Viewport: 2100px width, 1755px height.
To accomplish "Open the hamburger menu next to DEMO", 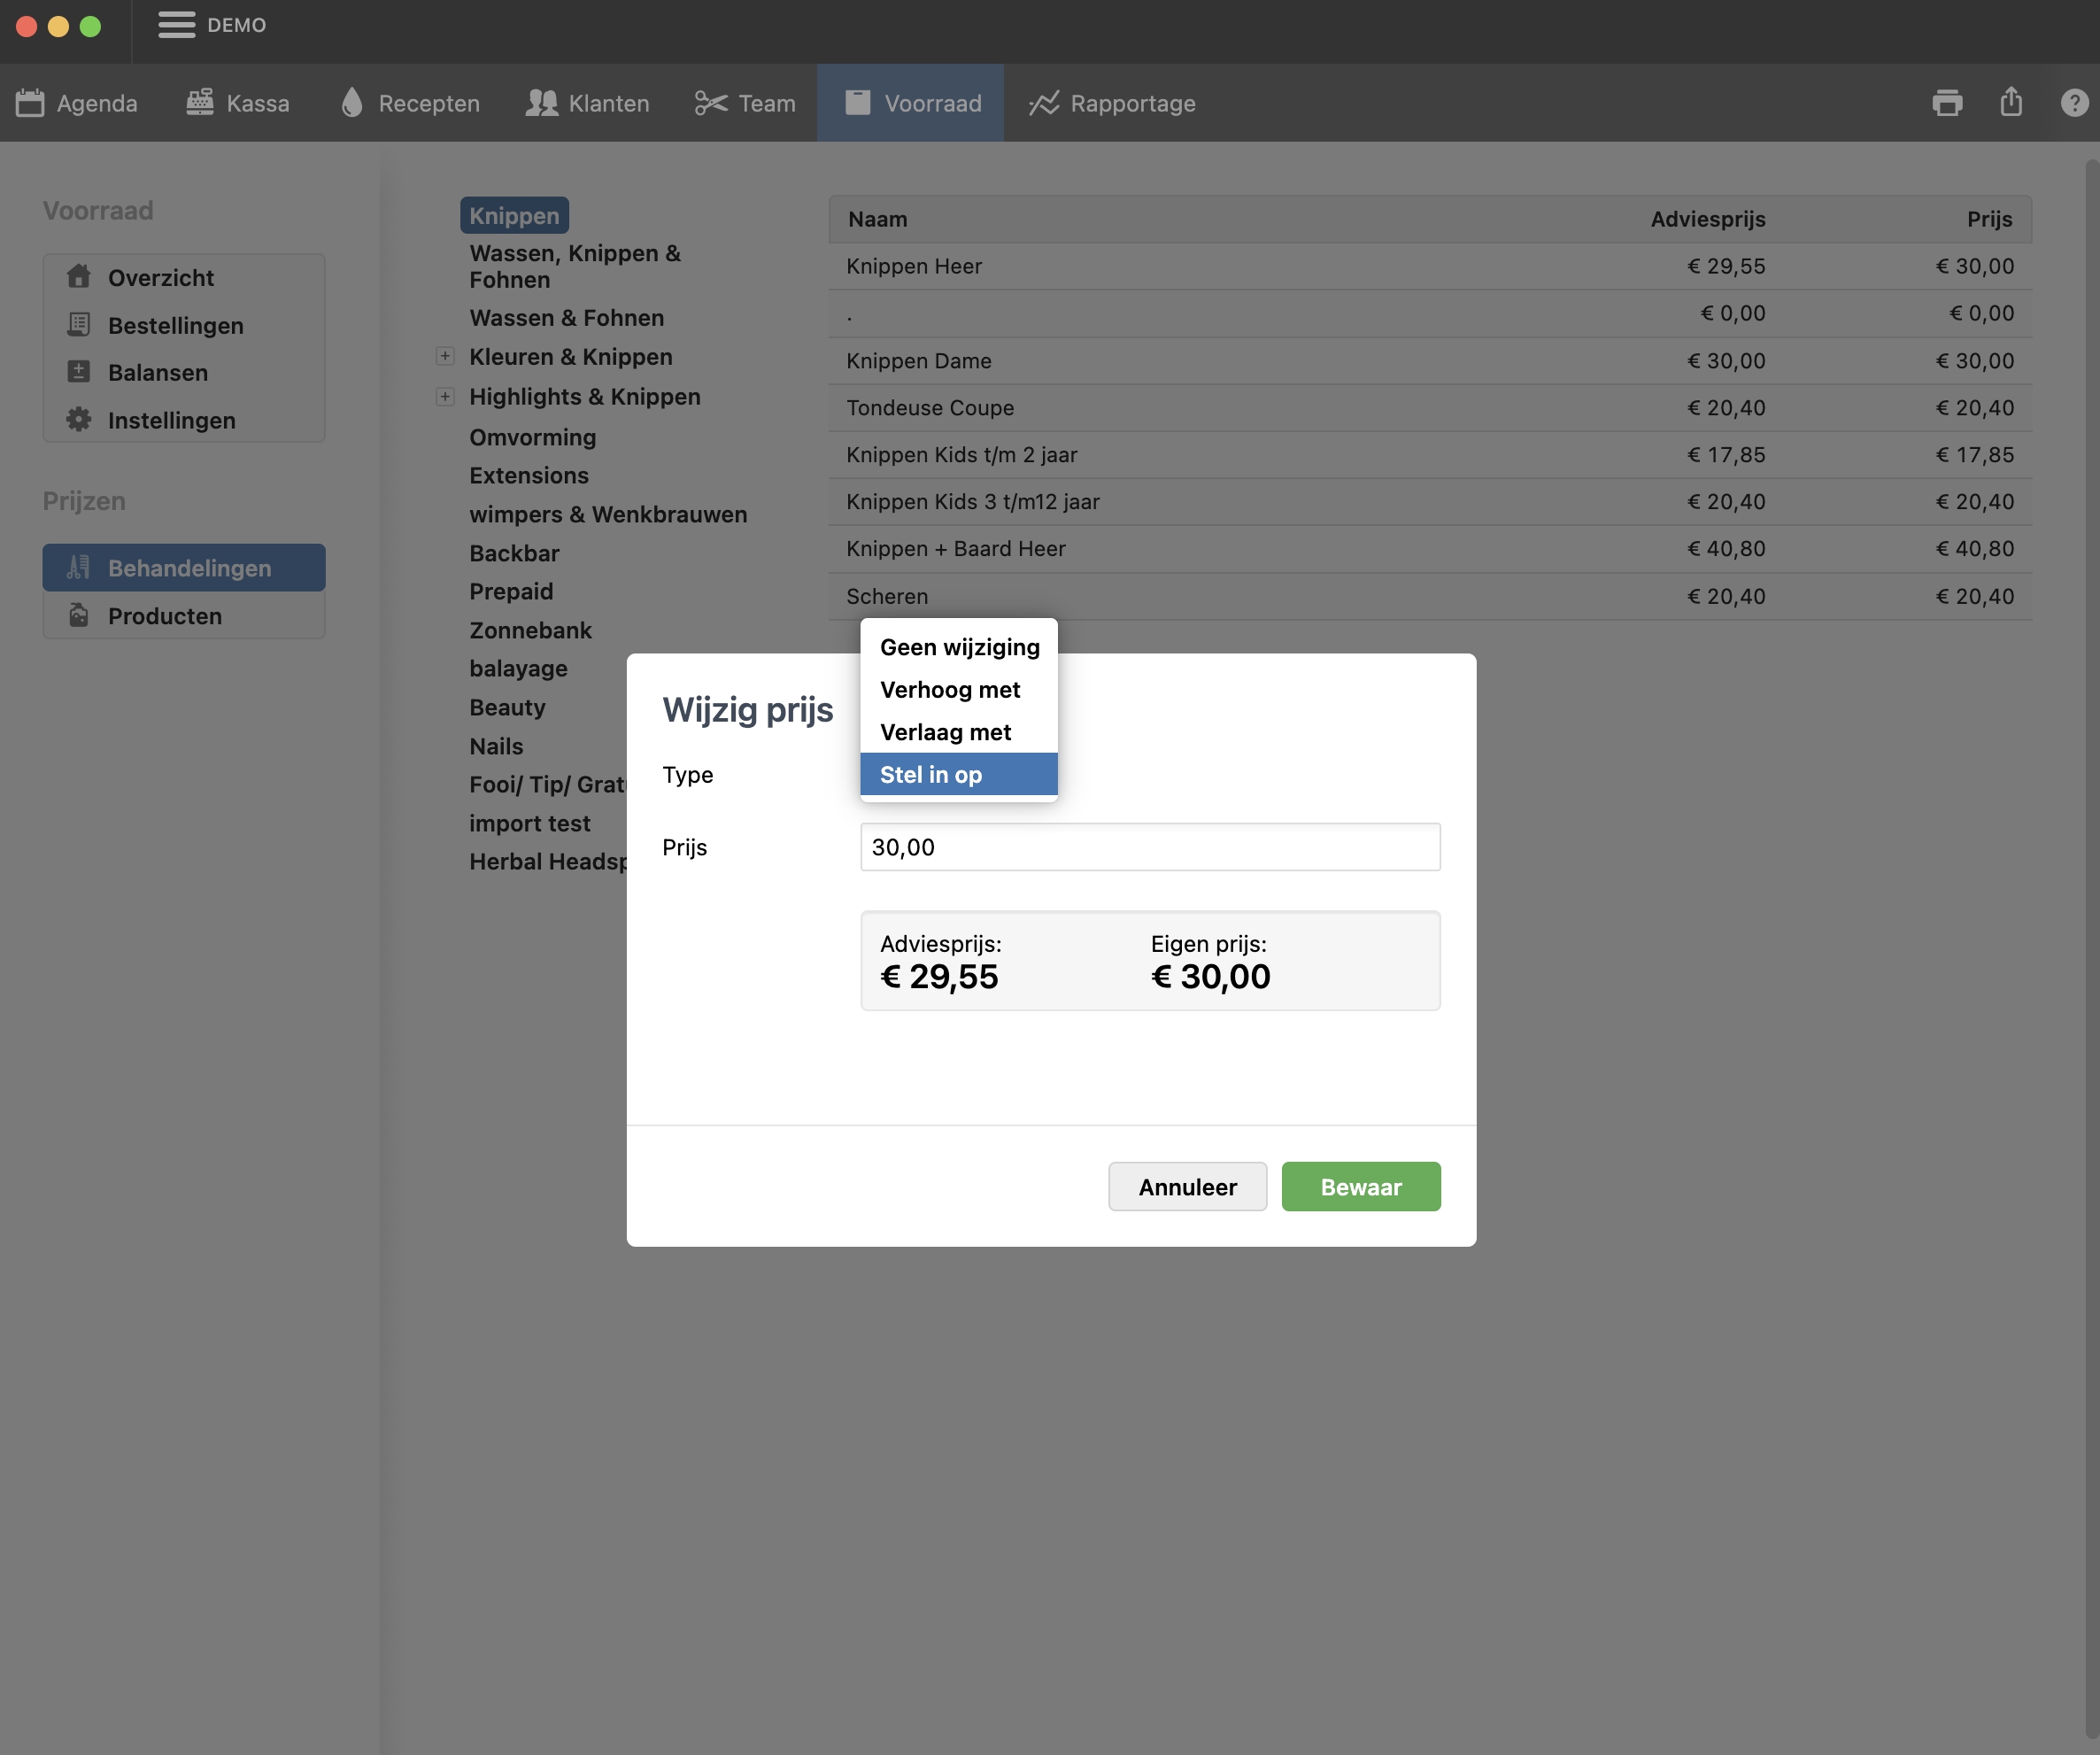I will coord(176,25).
